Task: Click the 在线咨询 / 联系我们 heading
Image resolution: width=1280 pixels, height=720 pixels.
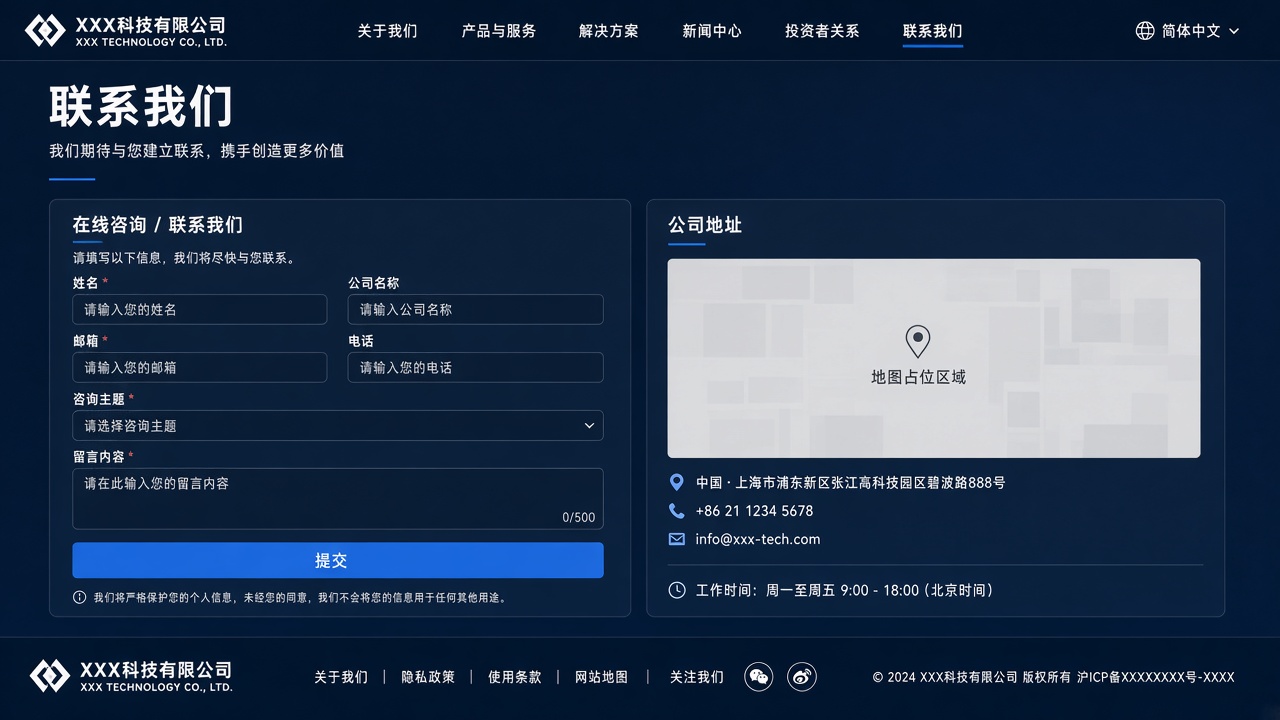Action: (157, 225)
